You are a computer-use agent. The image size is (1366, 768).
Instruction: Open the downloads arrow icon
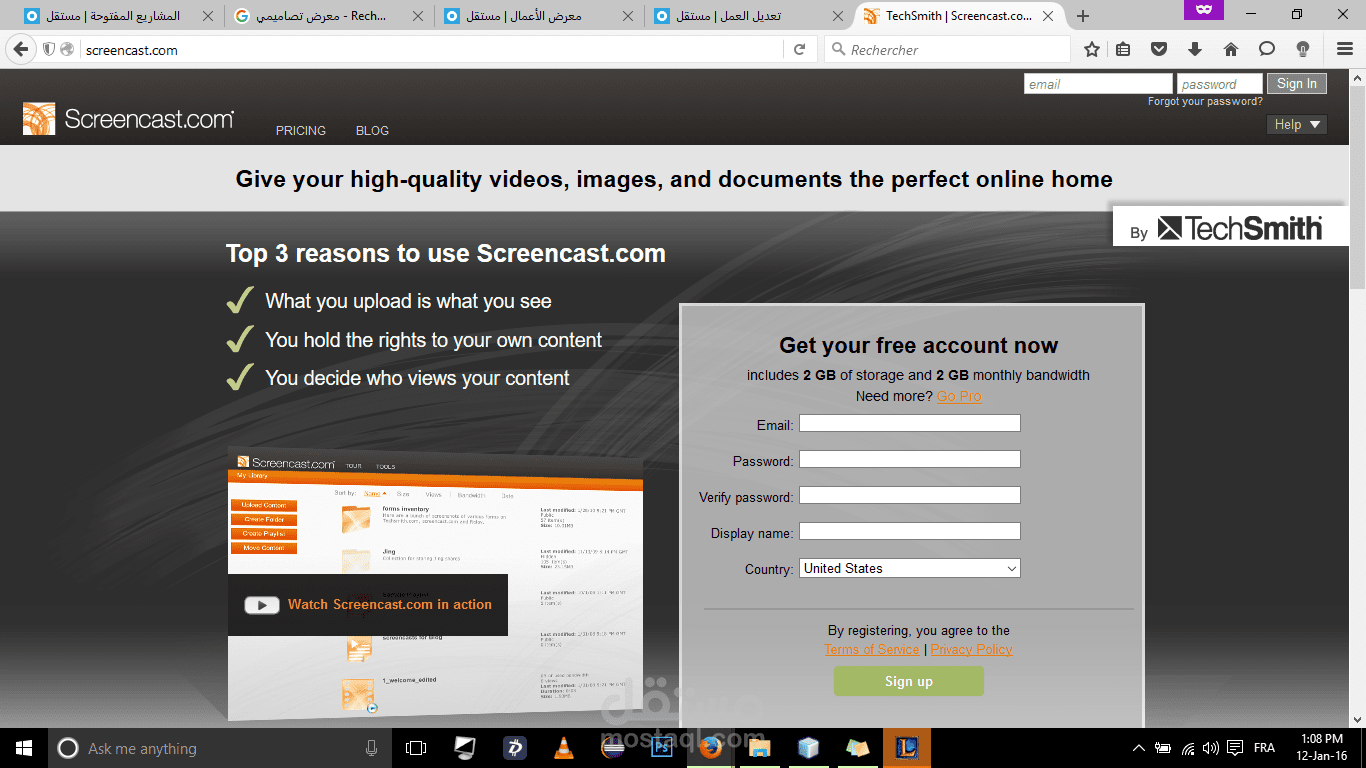1194,49
